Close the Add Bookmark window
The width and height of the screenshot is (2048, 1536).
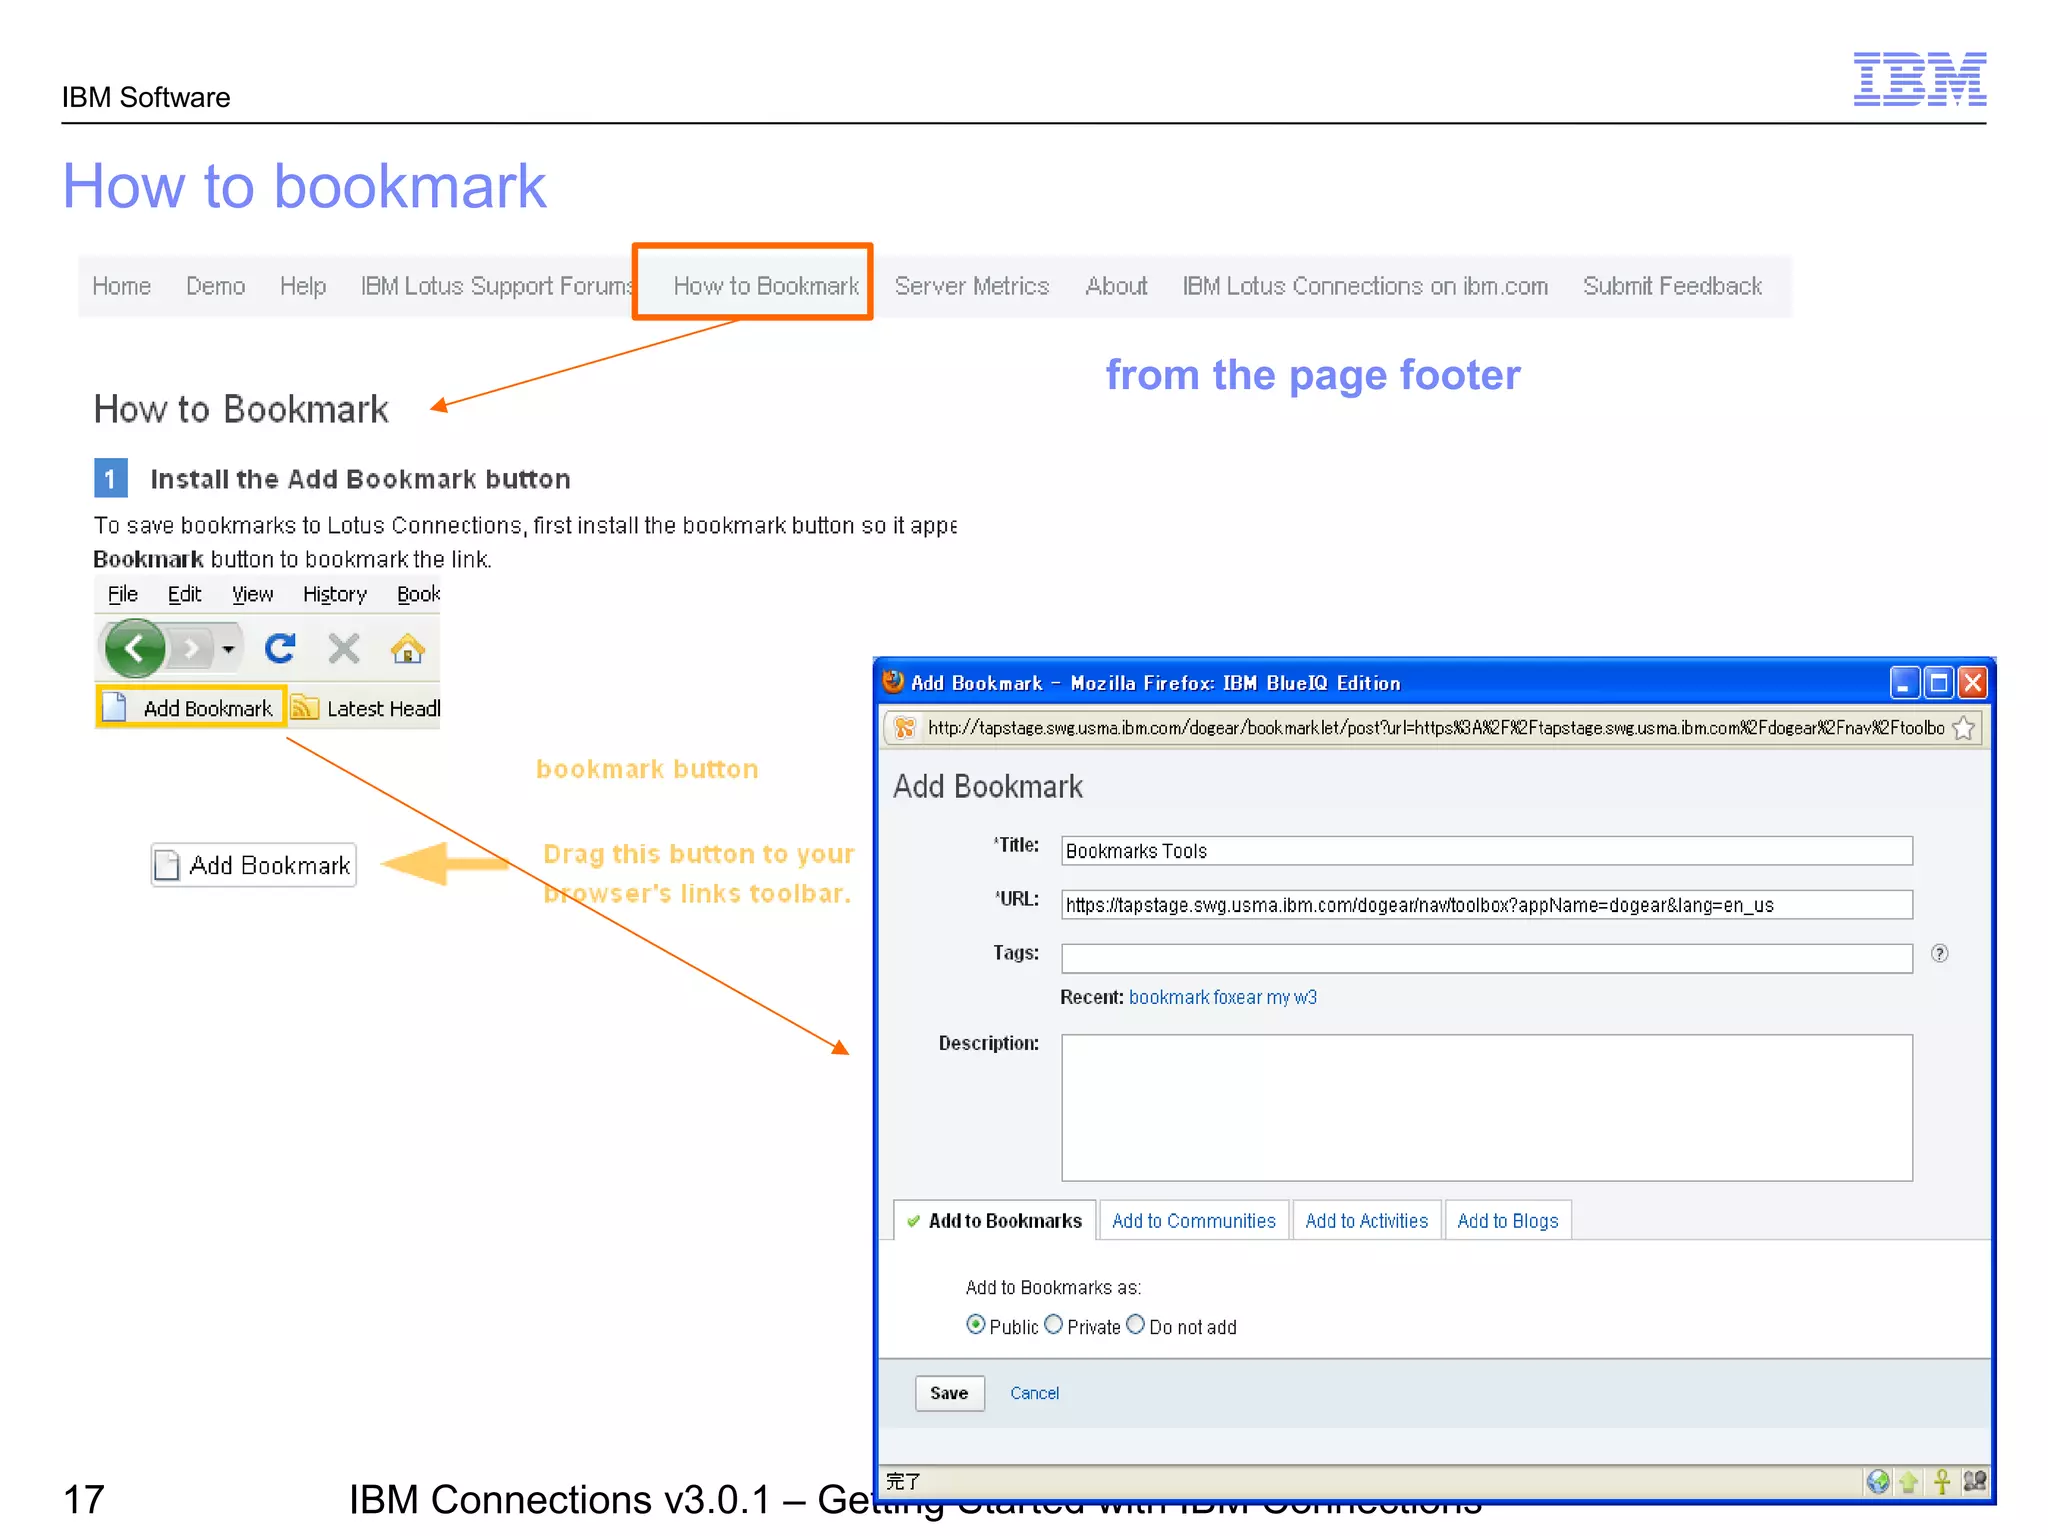pos(1973,683)
